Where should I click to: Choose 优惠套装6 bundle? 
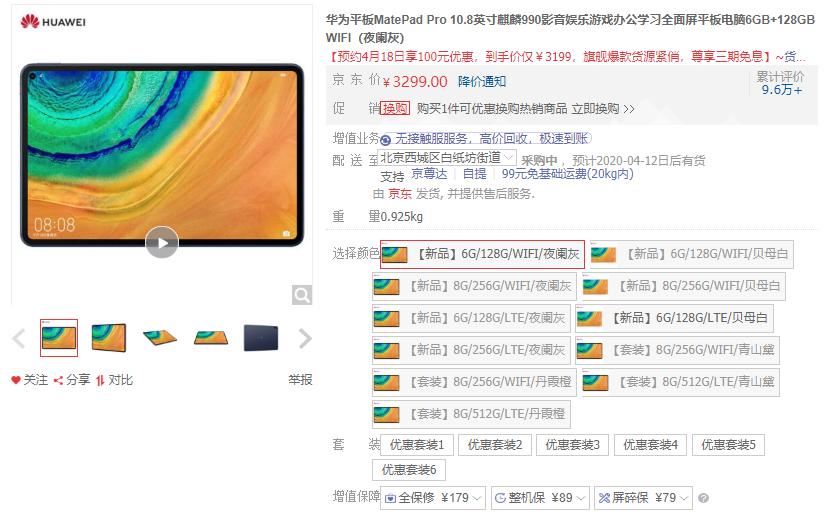click(409, 470)
